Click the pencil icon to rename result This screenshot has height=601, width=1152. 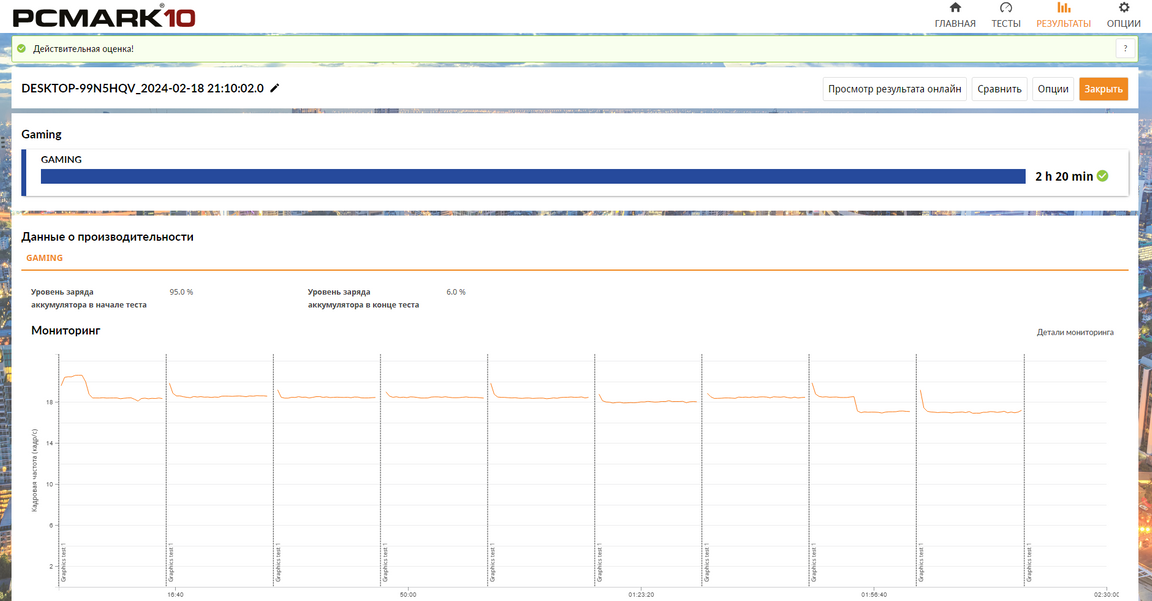click(x=275, y=88)
